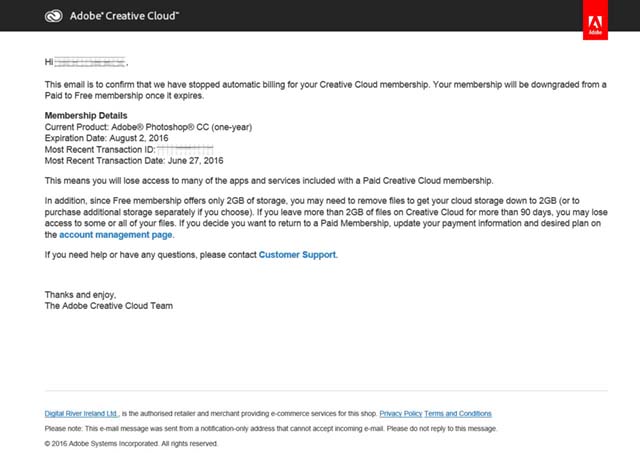This screenshot has height=453, width=640.
Task: Open the Terms and Conditions link
Action: pos(458,413)
